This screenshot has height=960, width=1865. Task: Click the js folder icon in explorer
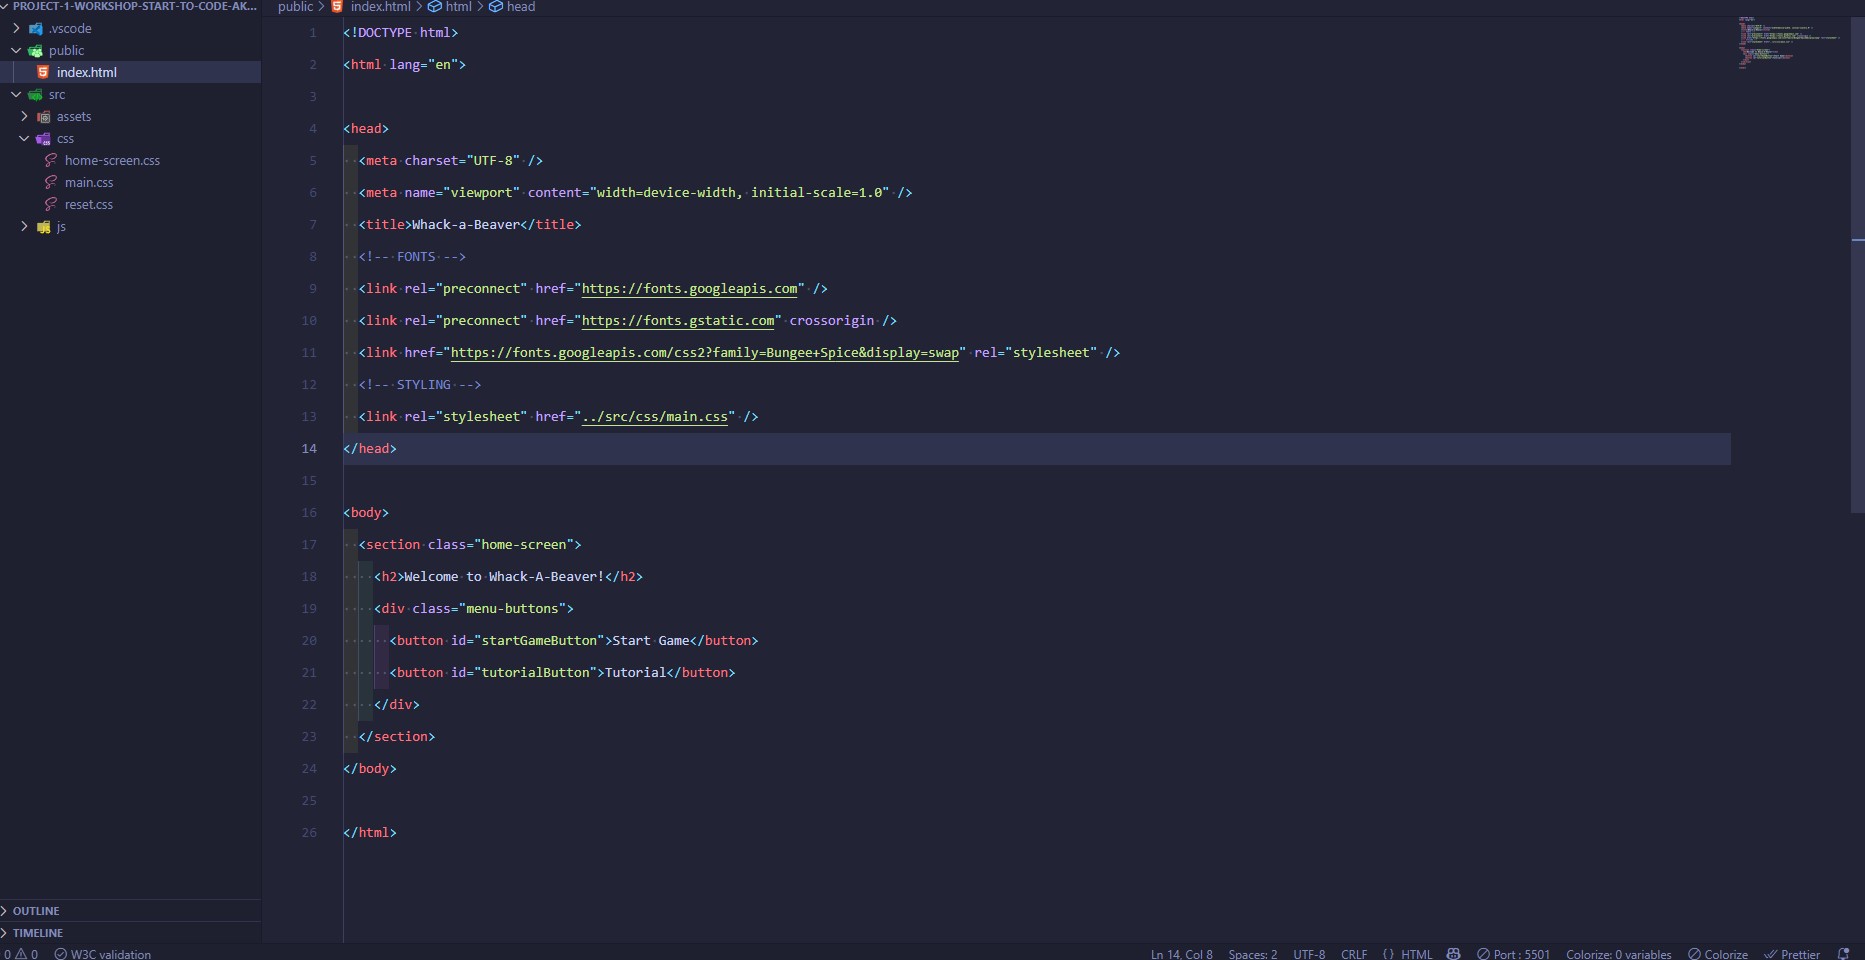[x=44, y=227]
